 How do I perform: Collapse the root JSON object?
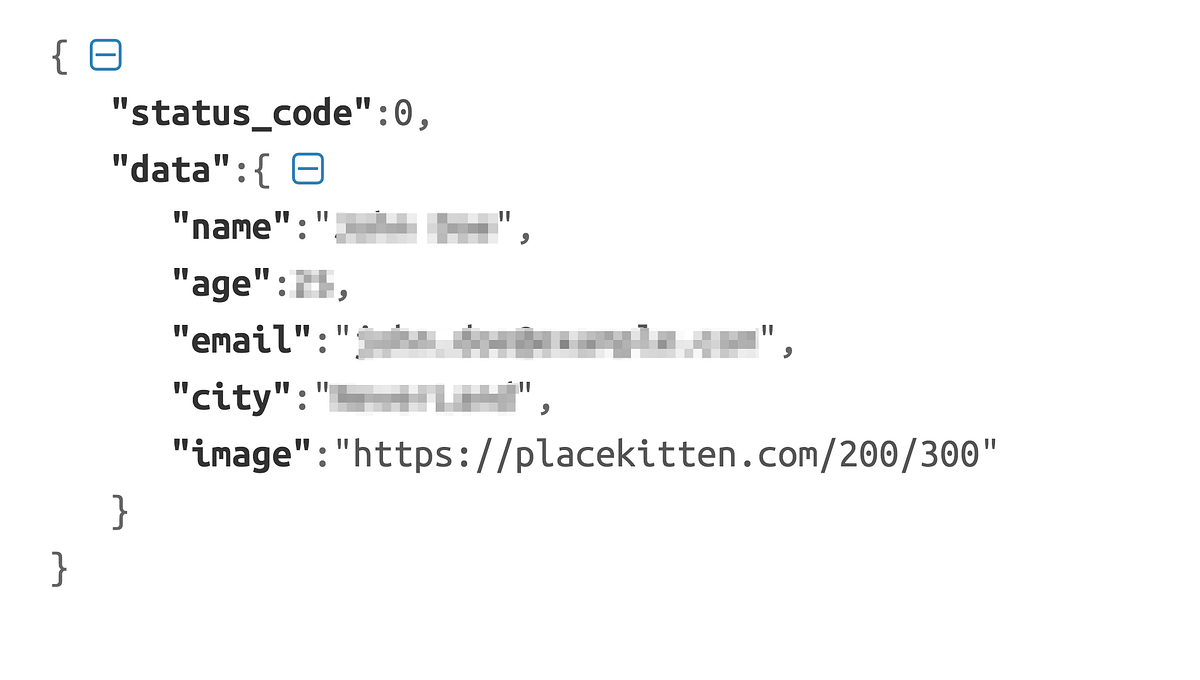coord(105,56)
